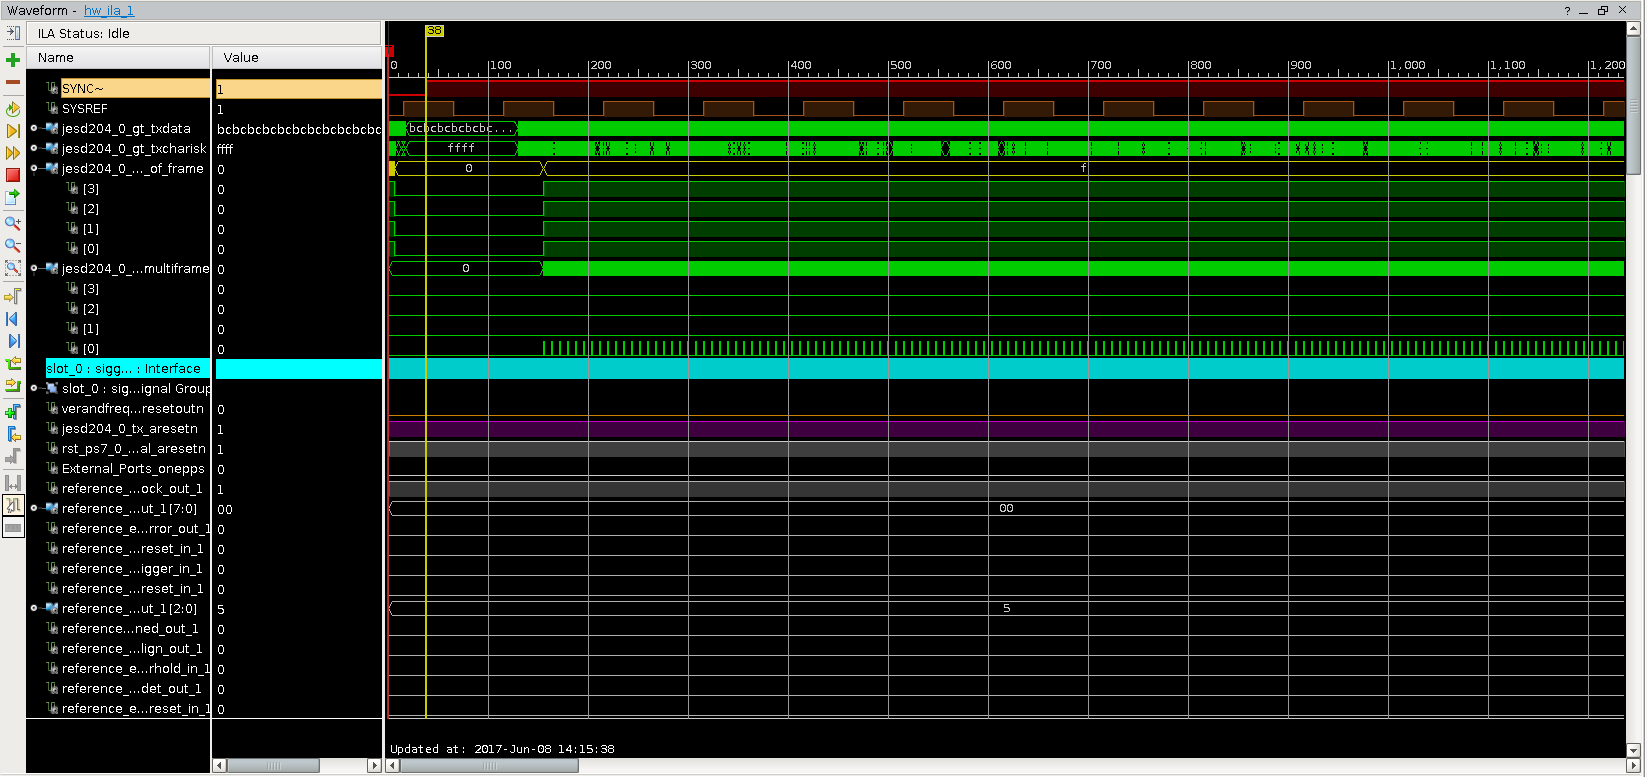Go to next marker icon
Viewport: 1647px width, 777px height.
pyautogui.click(x=13, y=456)
